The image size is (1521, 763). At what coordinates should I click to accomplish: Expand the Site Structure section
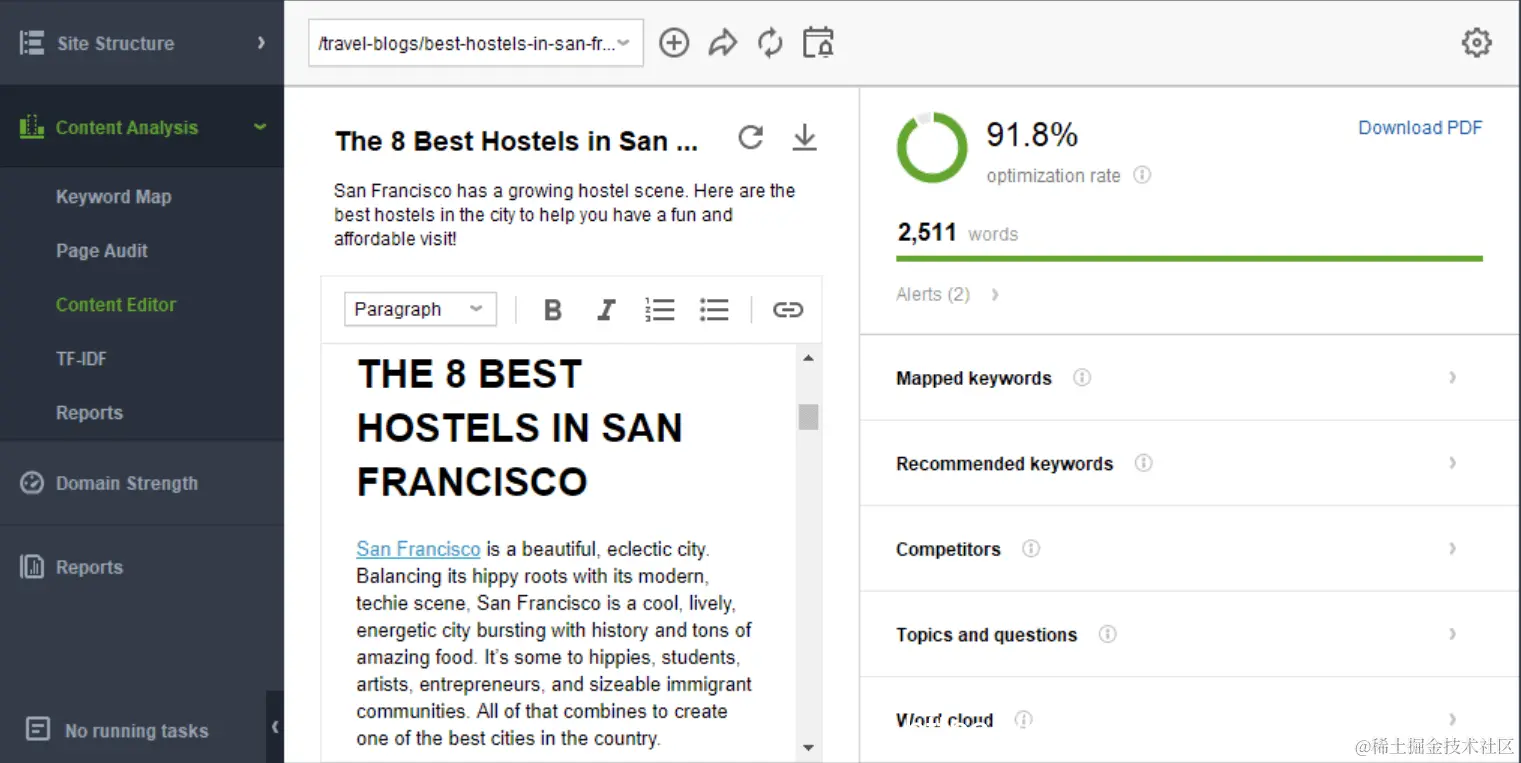click(x=261, y=43)
